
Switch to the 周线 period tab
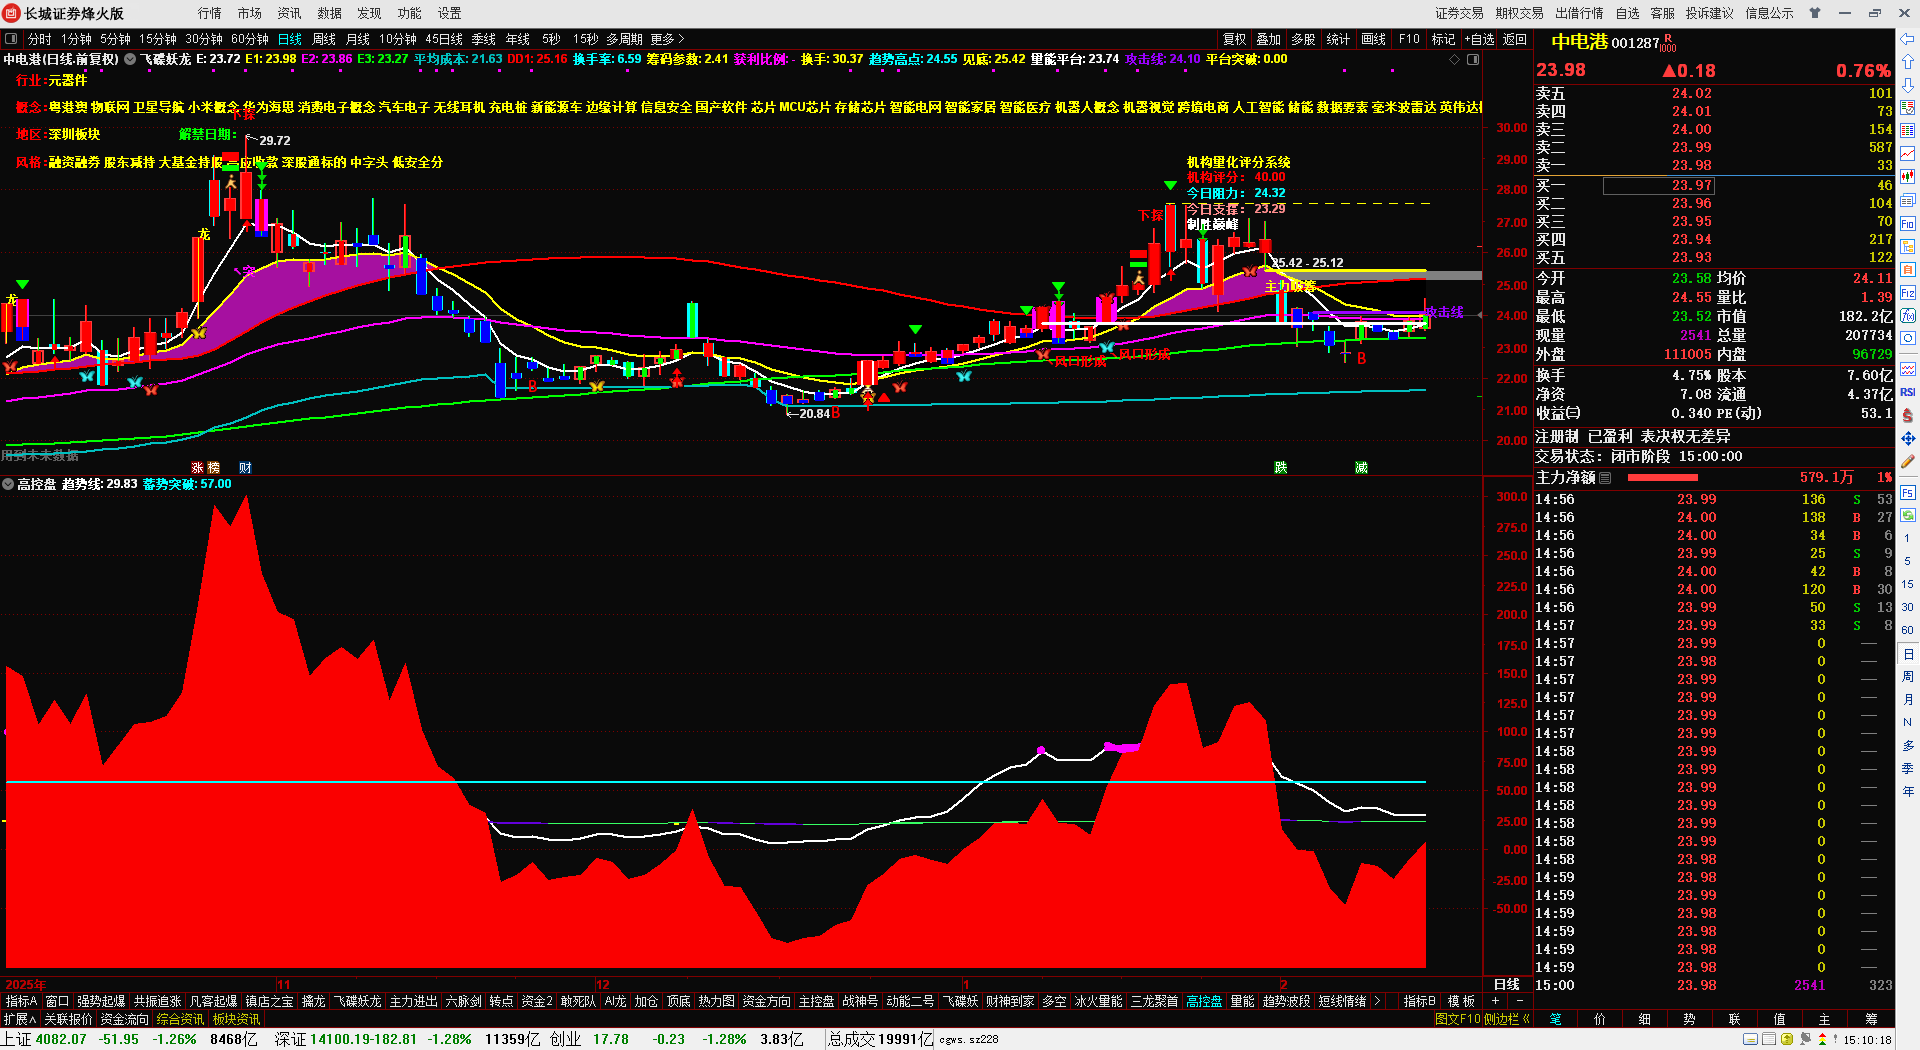pyautogui.click(x=324, y=39)
